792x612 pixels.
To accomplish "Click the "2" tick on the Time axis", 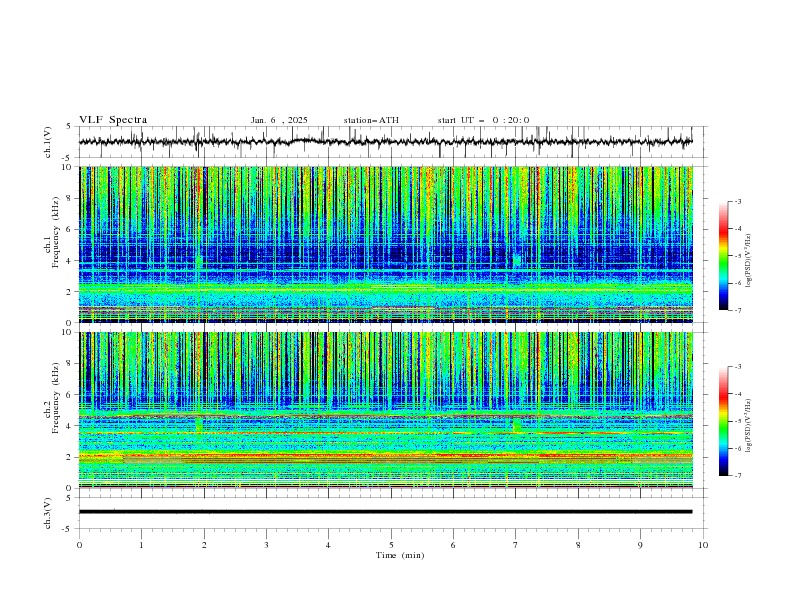I will (x=204, y=545).
